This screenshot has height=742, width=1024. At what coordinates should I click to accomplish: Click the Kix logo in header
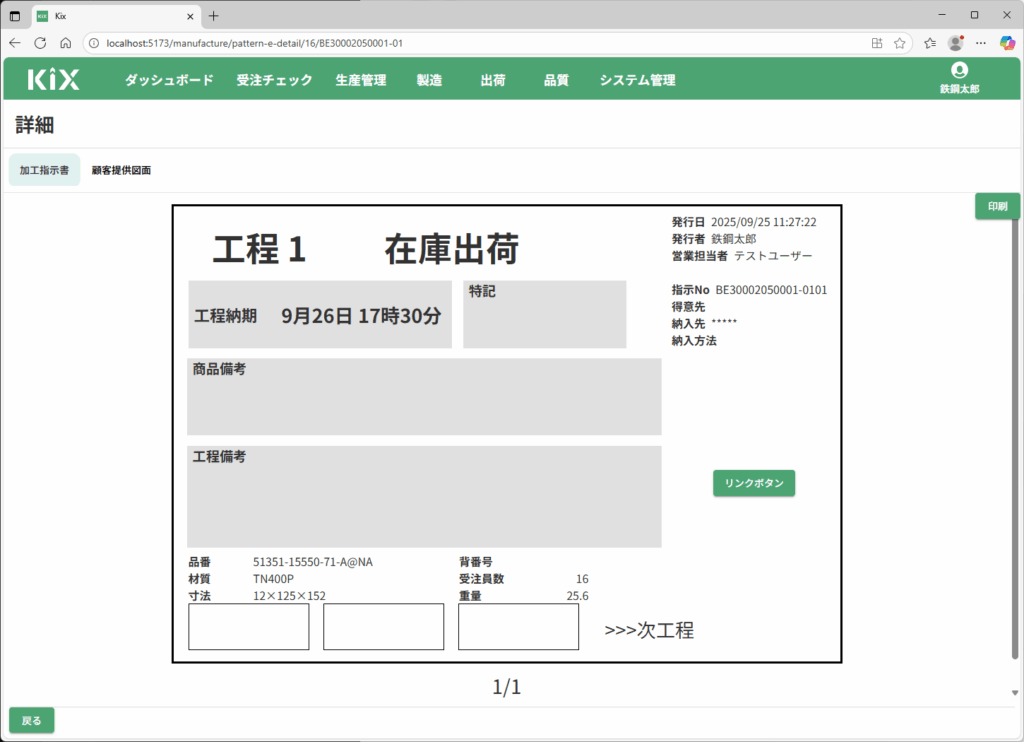pyautogui.click(x=53, y=80)
